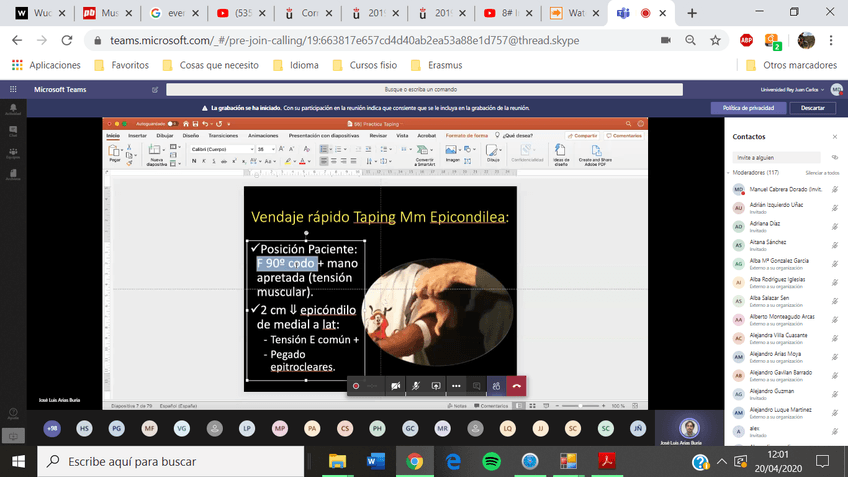Close the Contactos panel

pos(835,137)
